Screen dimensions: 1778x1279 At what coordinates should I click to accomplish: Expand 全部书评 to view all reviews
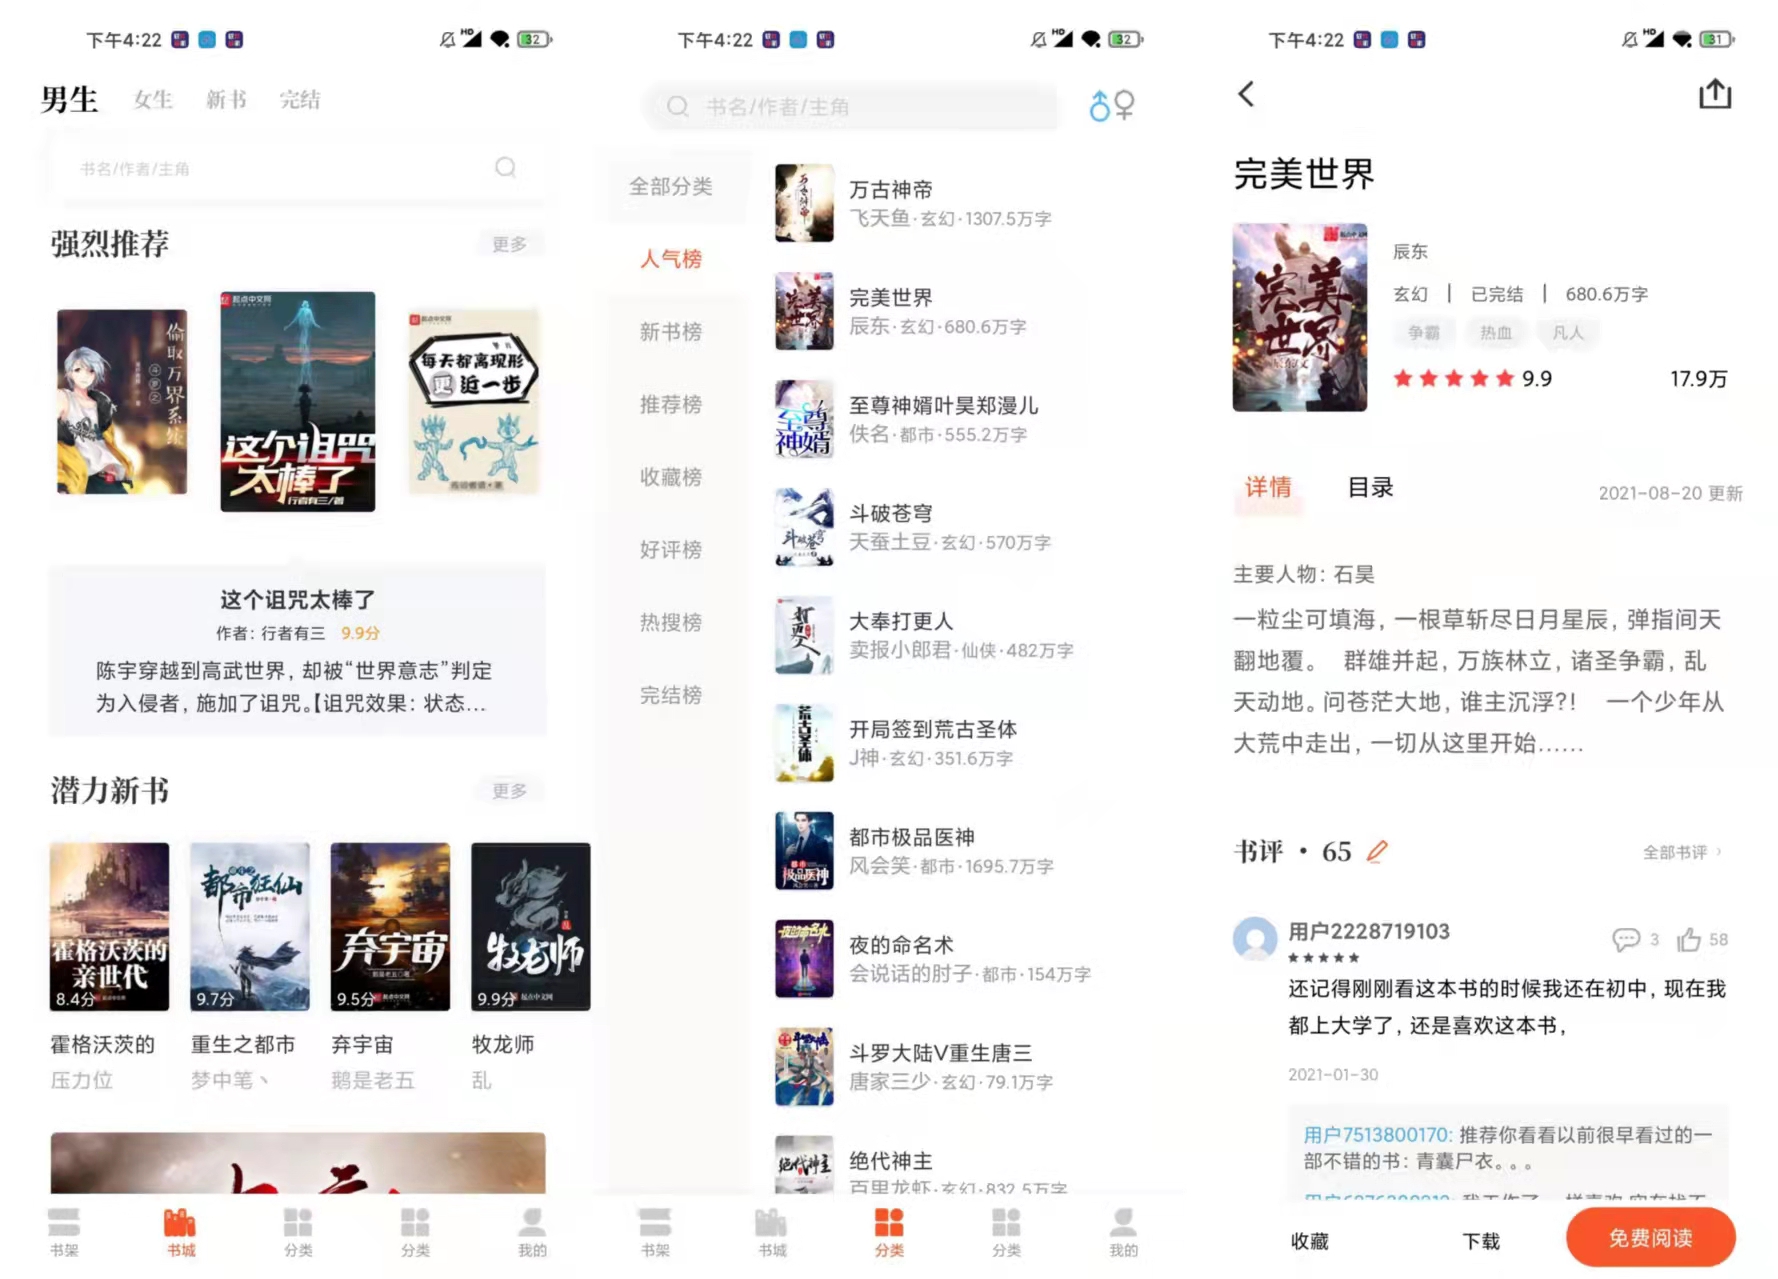coord(1675,851)
